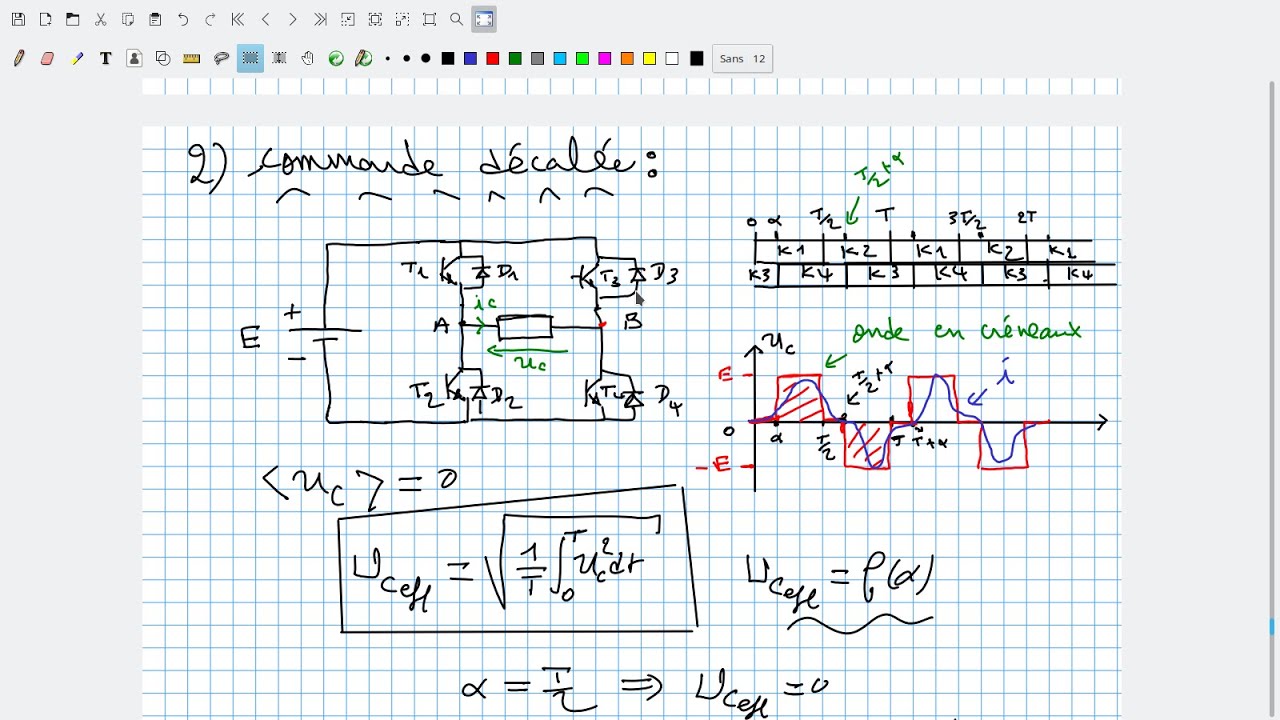Select the vertical space tool
1280x720 pixels.
[279, 59]
